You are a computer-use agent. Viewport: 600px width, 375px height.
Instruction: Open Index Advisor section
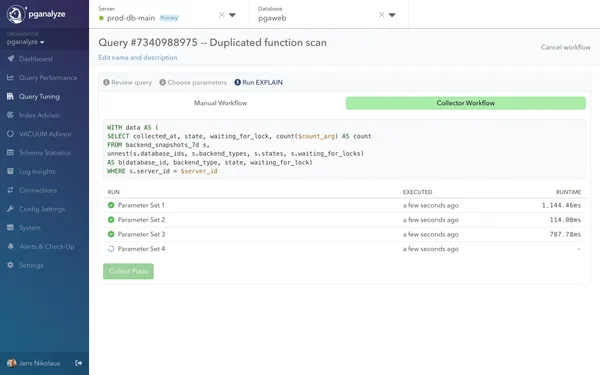tap(39, 115)
